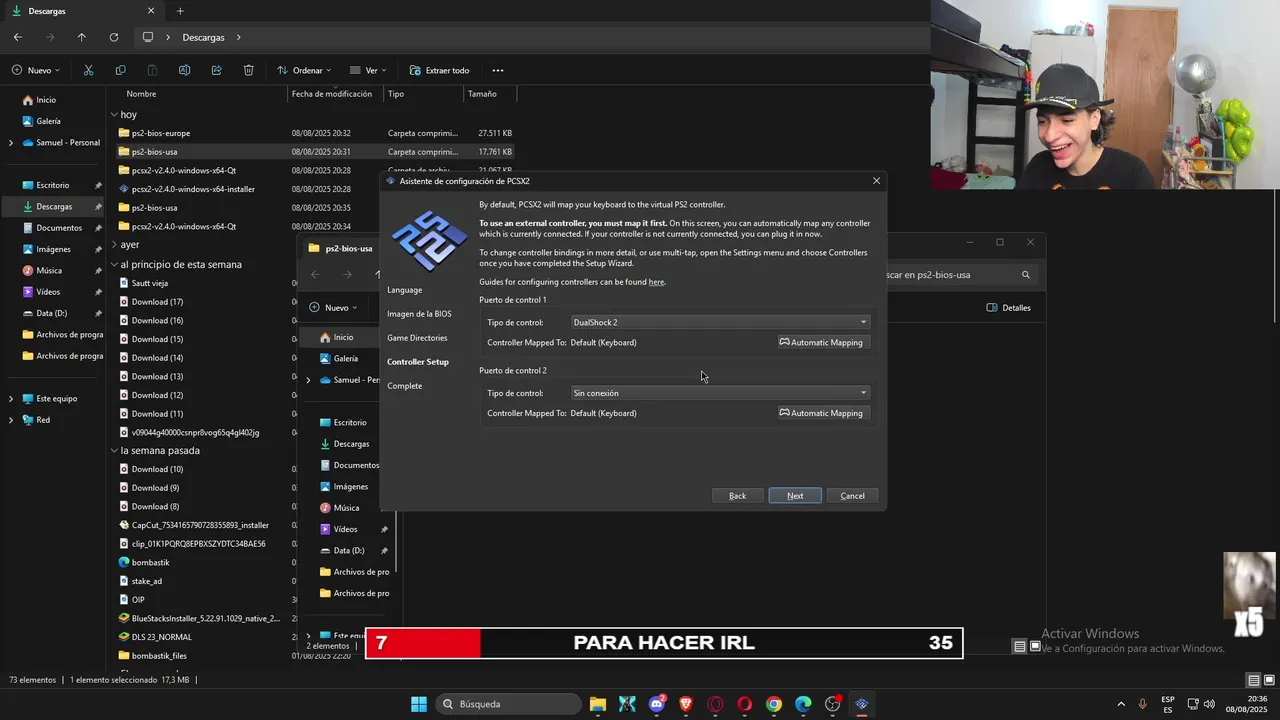1280x720 pixels.
Task: Click the Back button in the PCSX2 wizard
Action: tap(737, 496)
